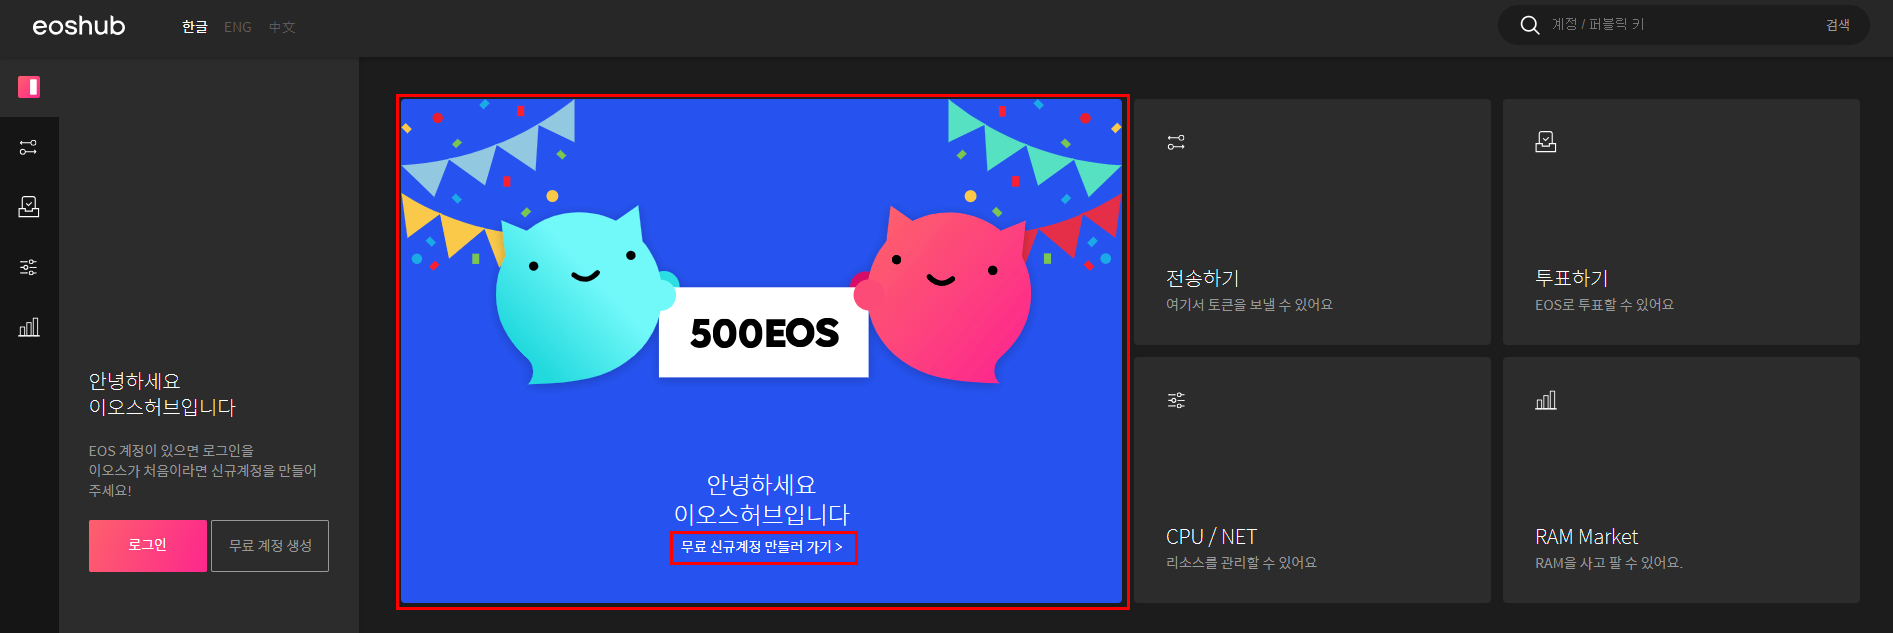
Task: Open the 전송하기 card title
Action: tap(1202, 278)
